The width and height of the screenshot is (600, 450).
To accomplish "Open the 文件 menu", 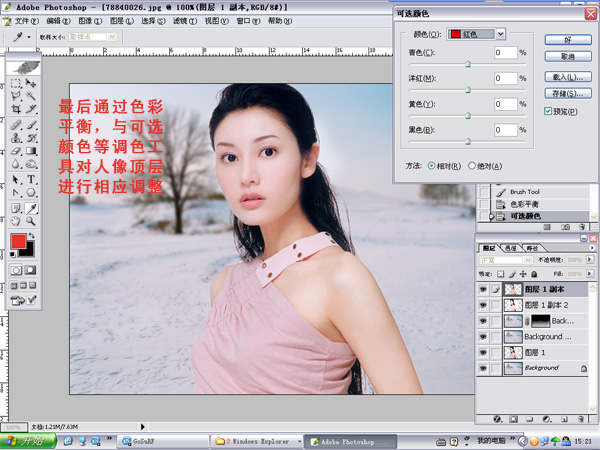I will click(26, 21).
